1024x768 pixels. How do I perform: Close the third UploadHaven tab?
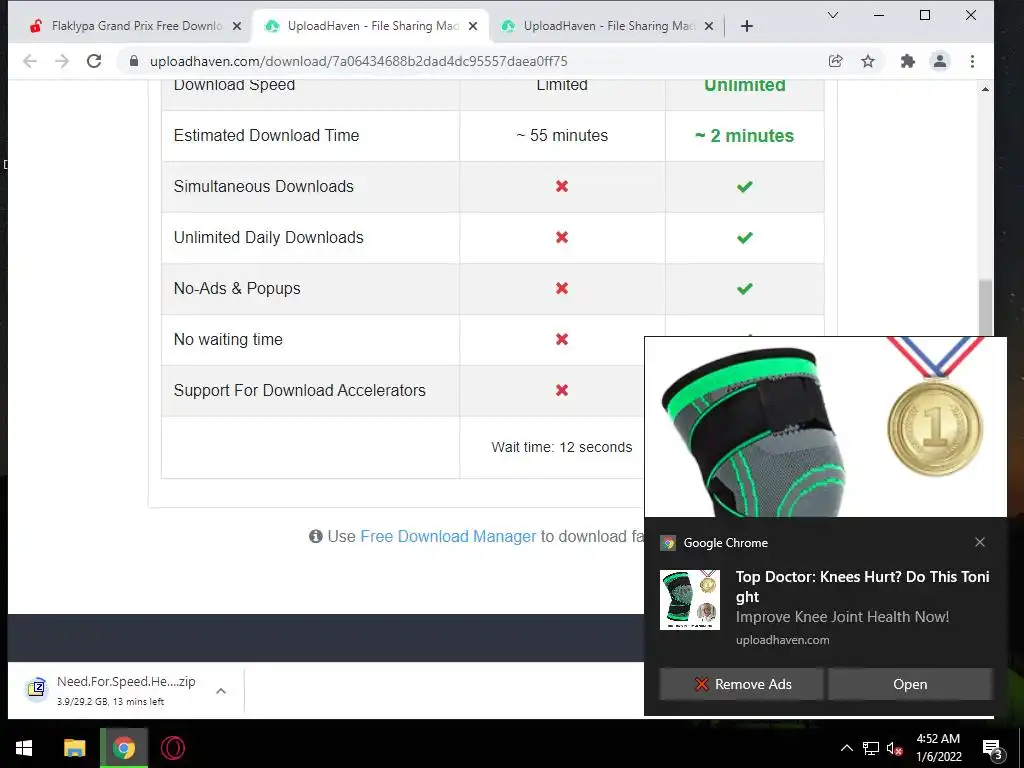pyautogui.click(x=709, y=26)
